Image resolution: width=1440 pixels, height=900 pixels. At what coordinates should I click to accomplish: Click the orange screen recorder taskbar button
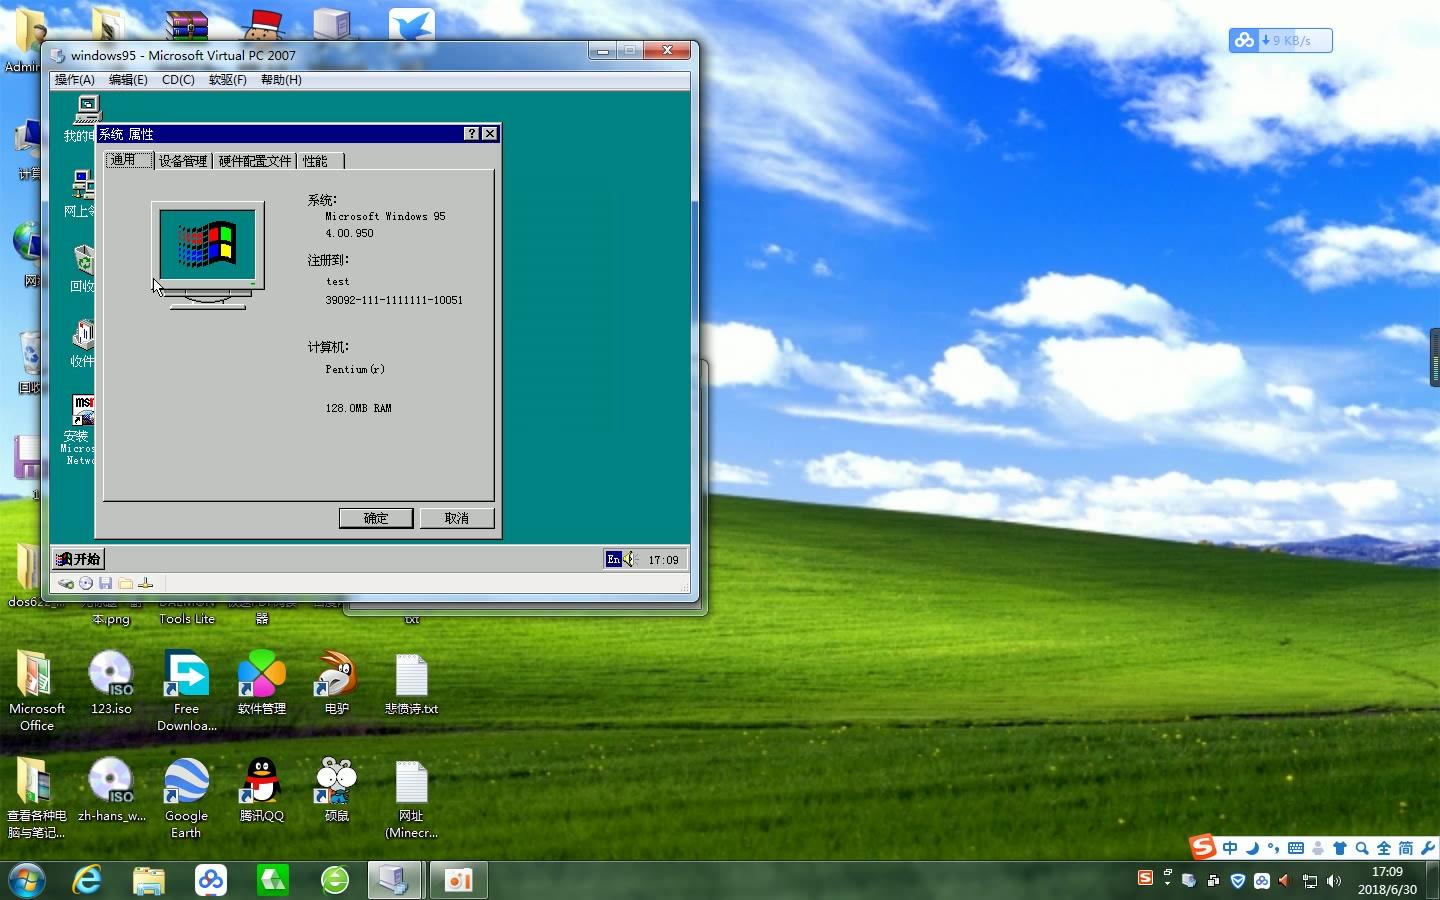point(458,880)
